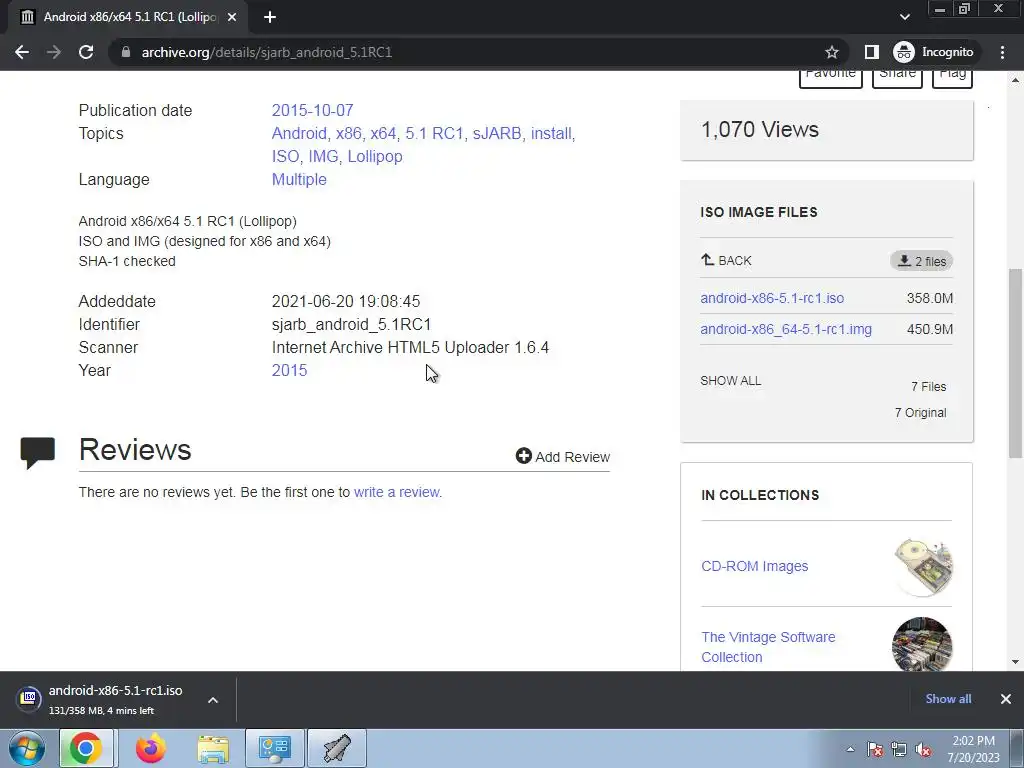Open the 7 Original files listing
Screen dimensions: 1024x768
click(x=920, y=413)
